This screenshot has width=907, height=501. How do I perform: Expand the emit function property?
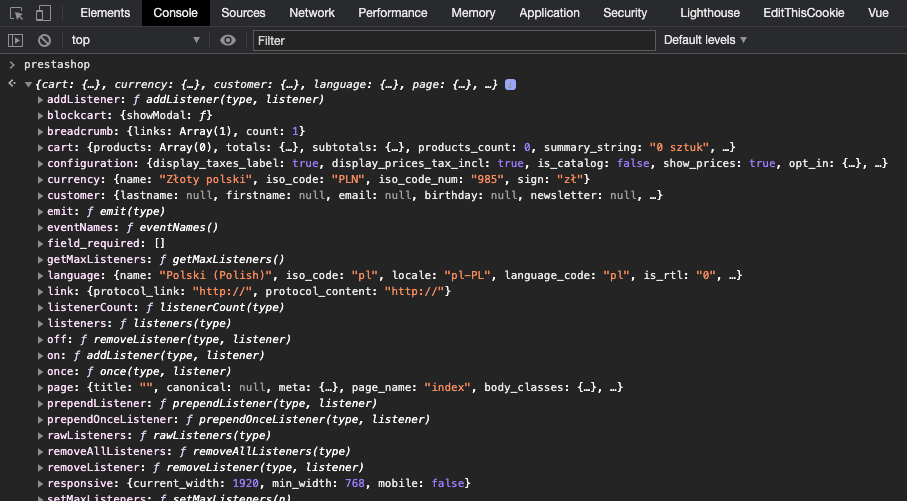tap(40, 212)
